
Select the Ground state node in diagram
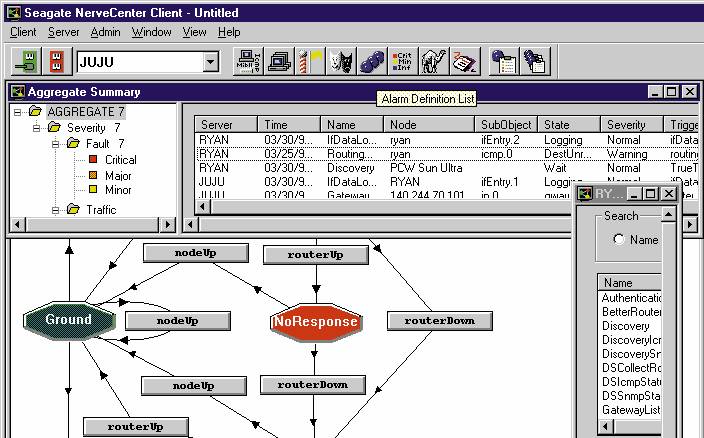69,320
